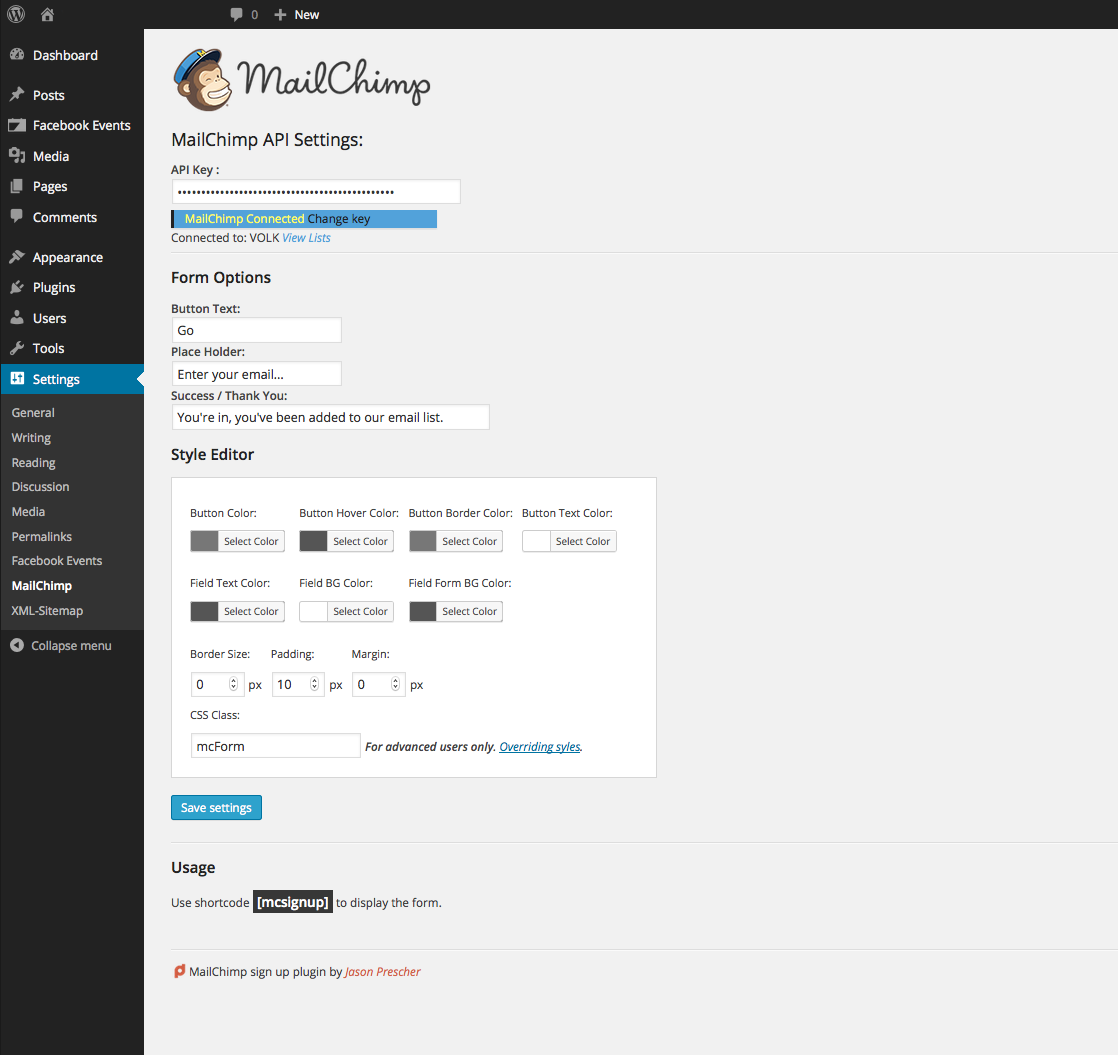This screenshot has width=1118, height=1055.
Task: Select Color for Button Color
Action: coord(251,542)
